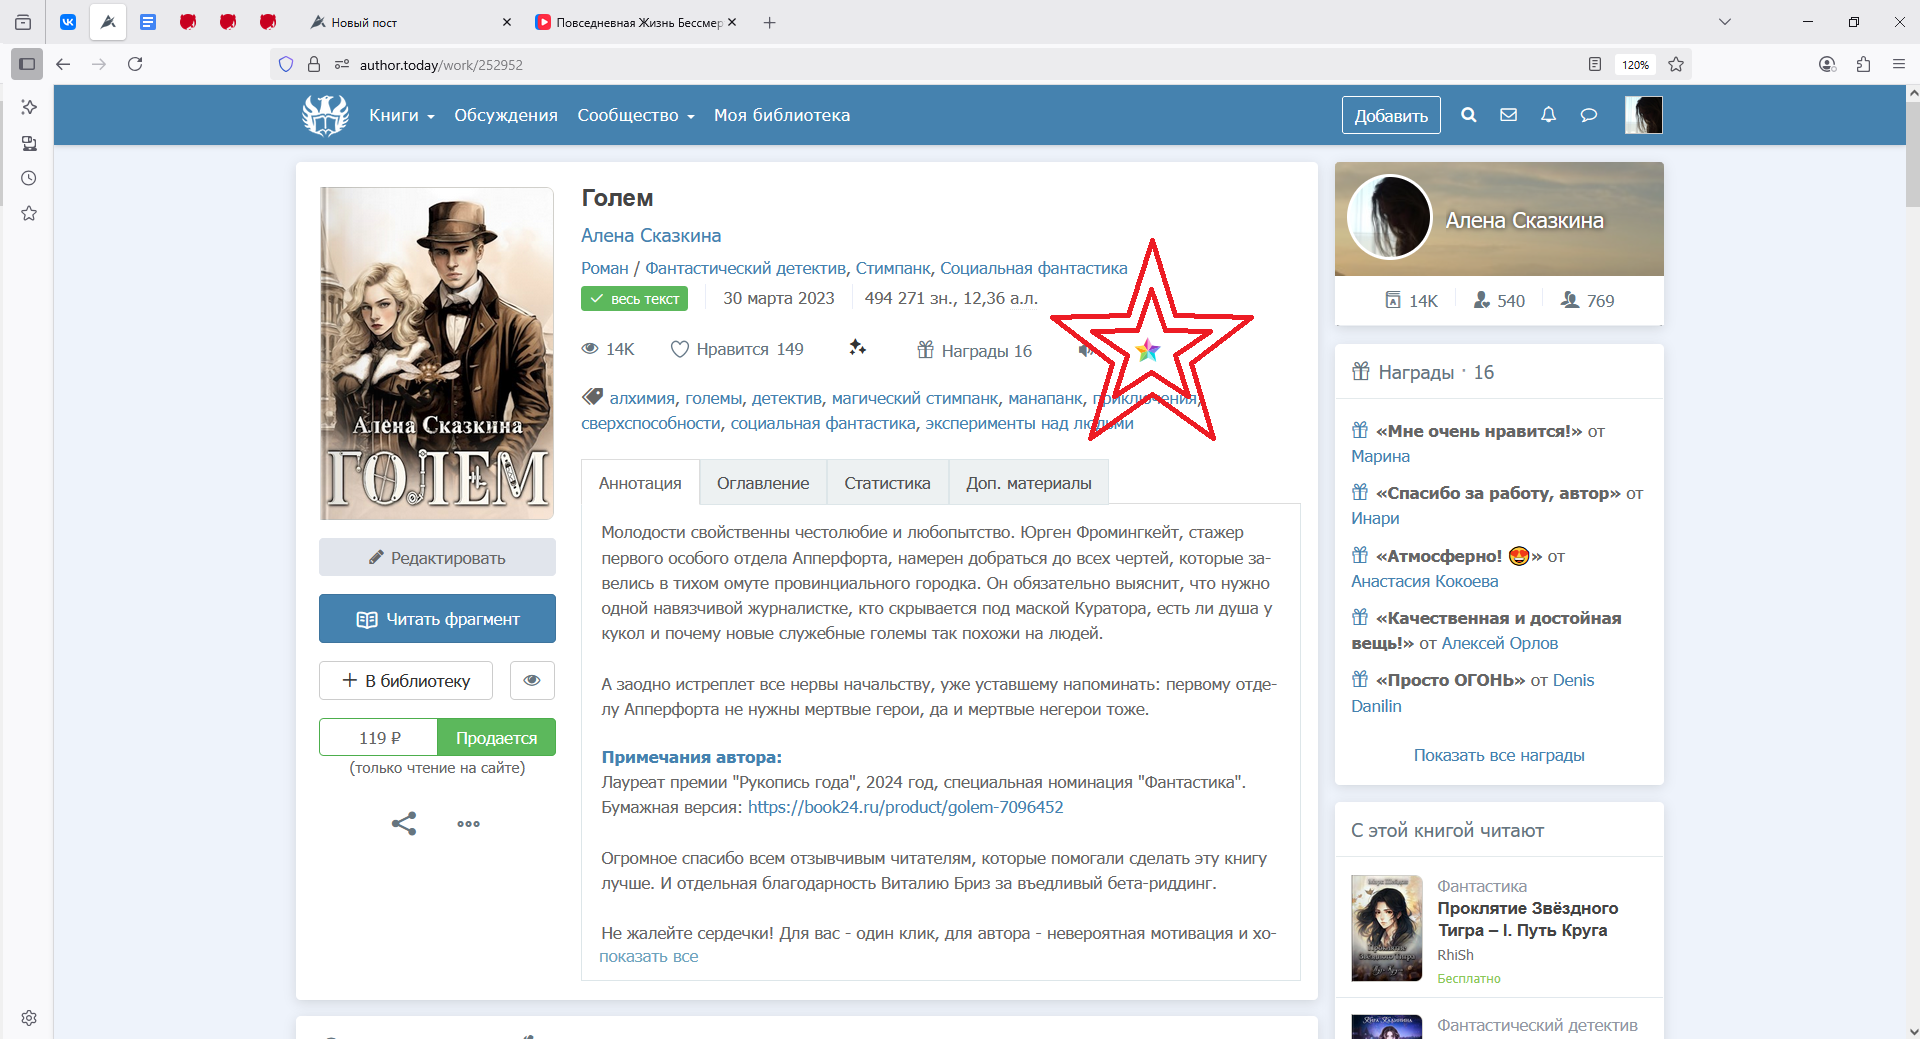Open messages envelope icon in header
The width and height of the screenshot is (1920, 1039).
click(1508, 115)
